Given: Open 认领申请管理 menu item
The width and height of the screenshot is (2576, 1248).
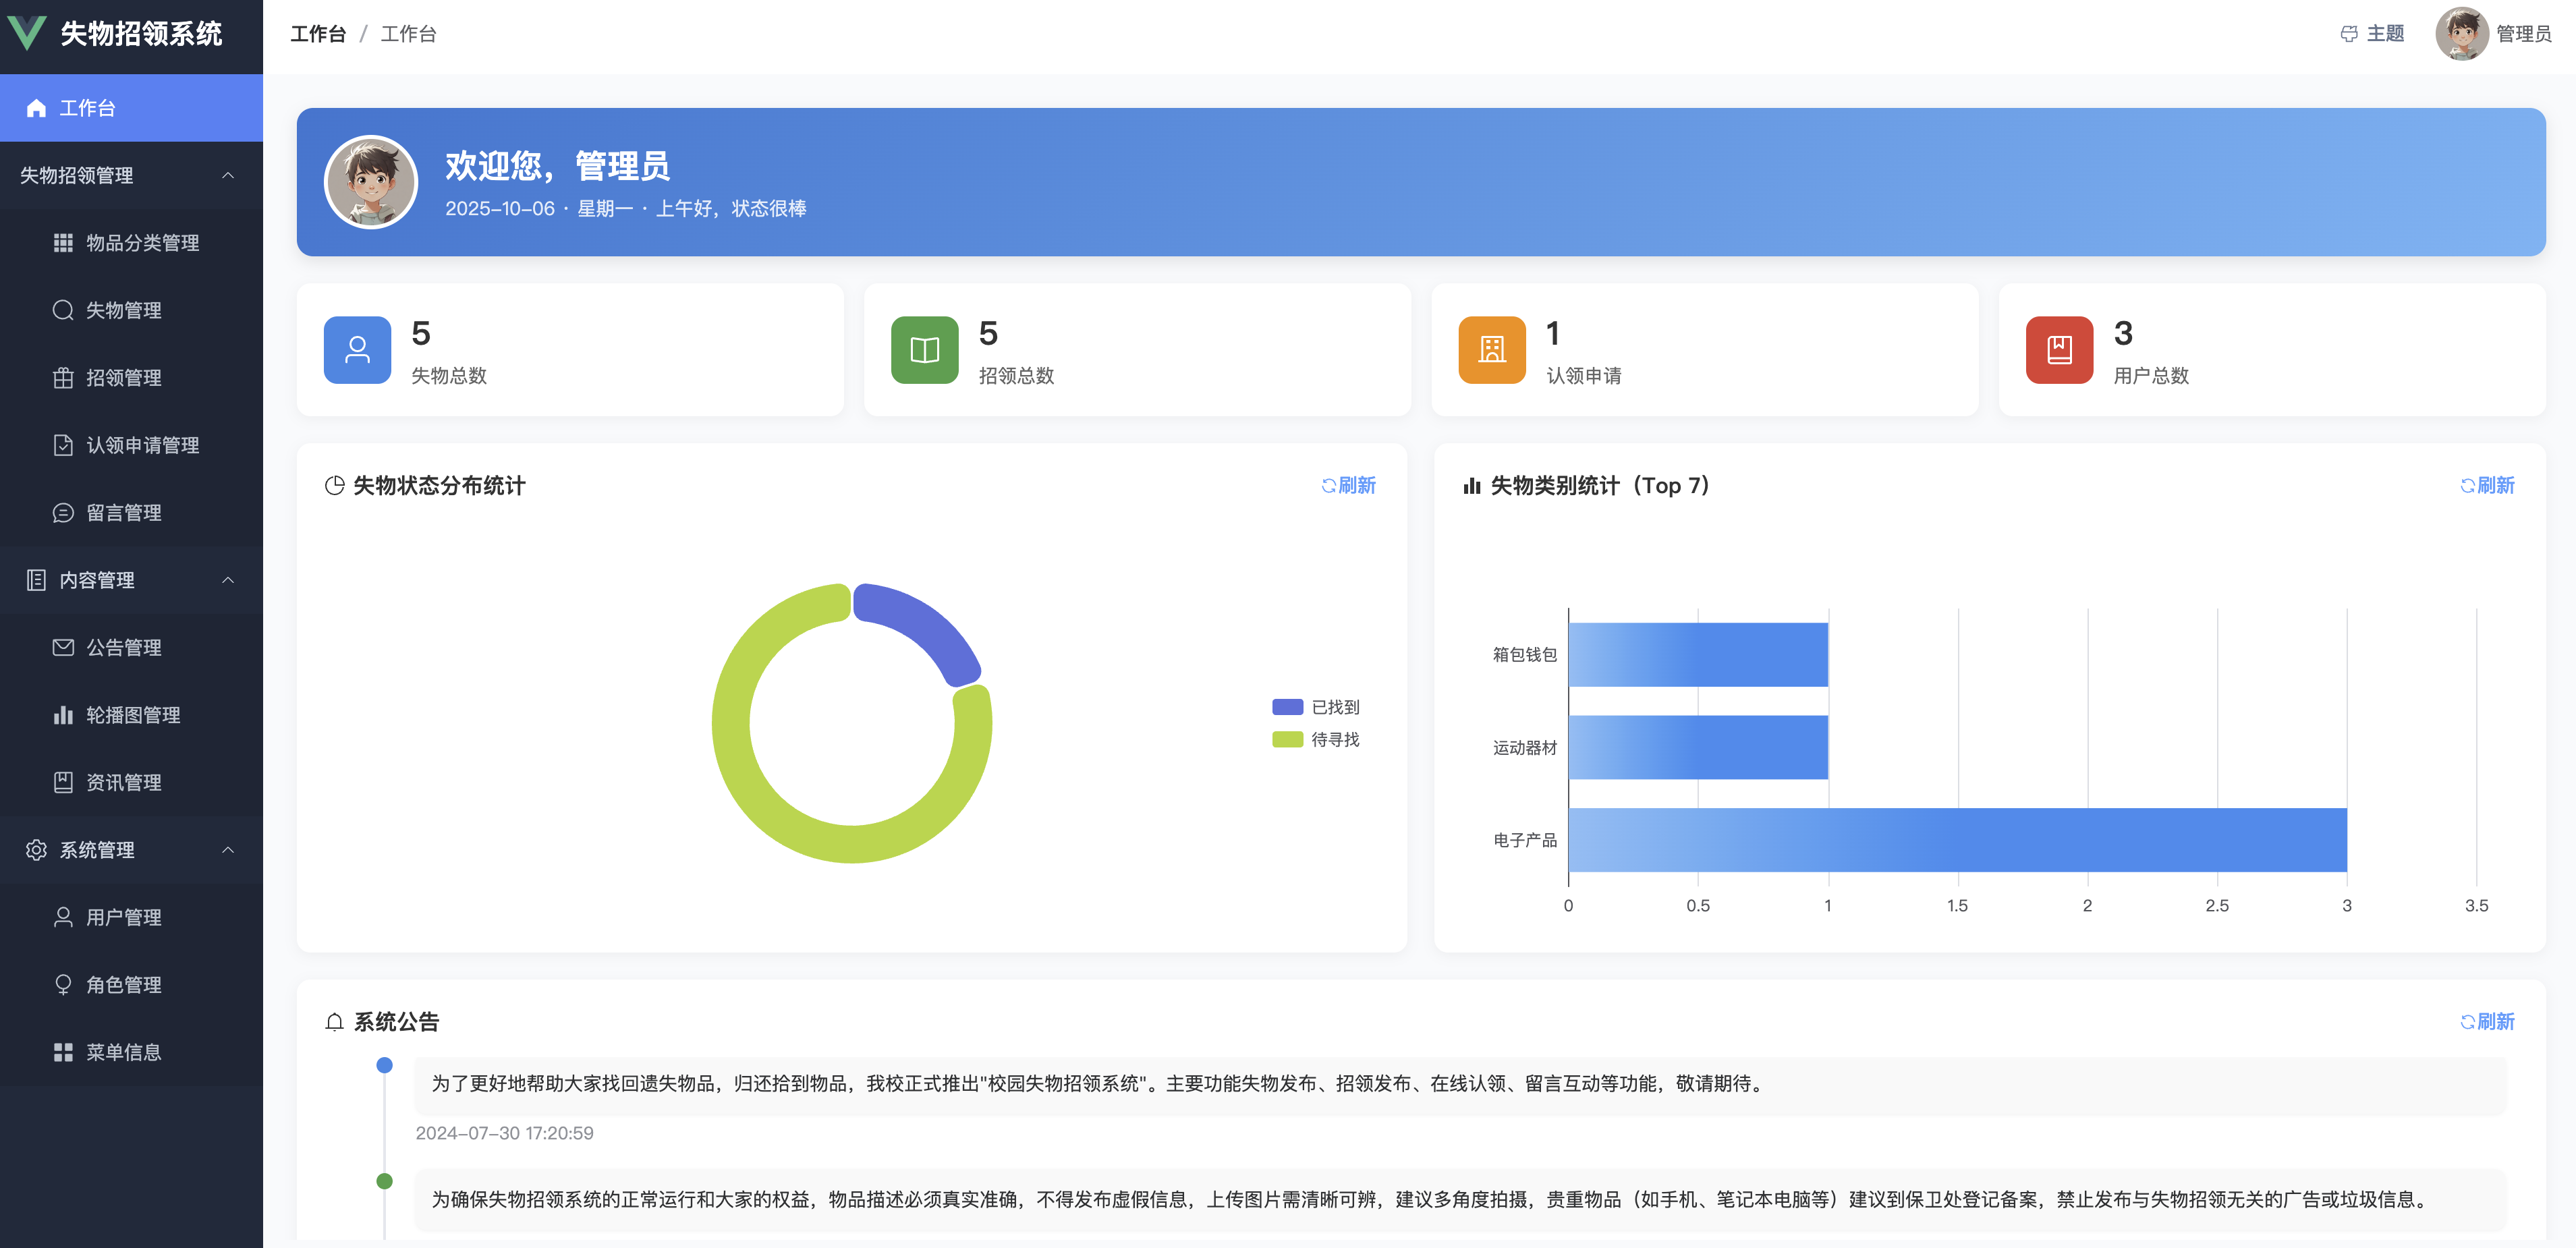Looking at the screenshot, I should [x=142, y=445].
